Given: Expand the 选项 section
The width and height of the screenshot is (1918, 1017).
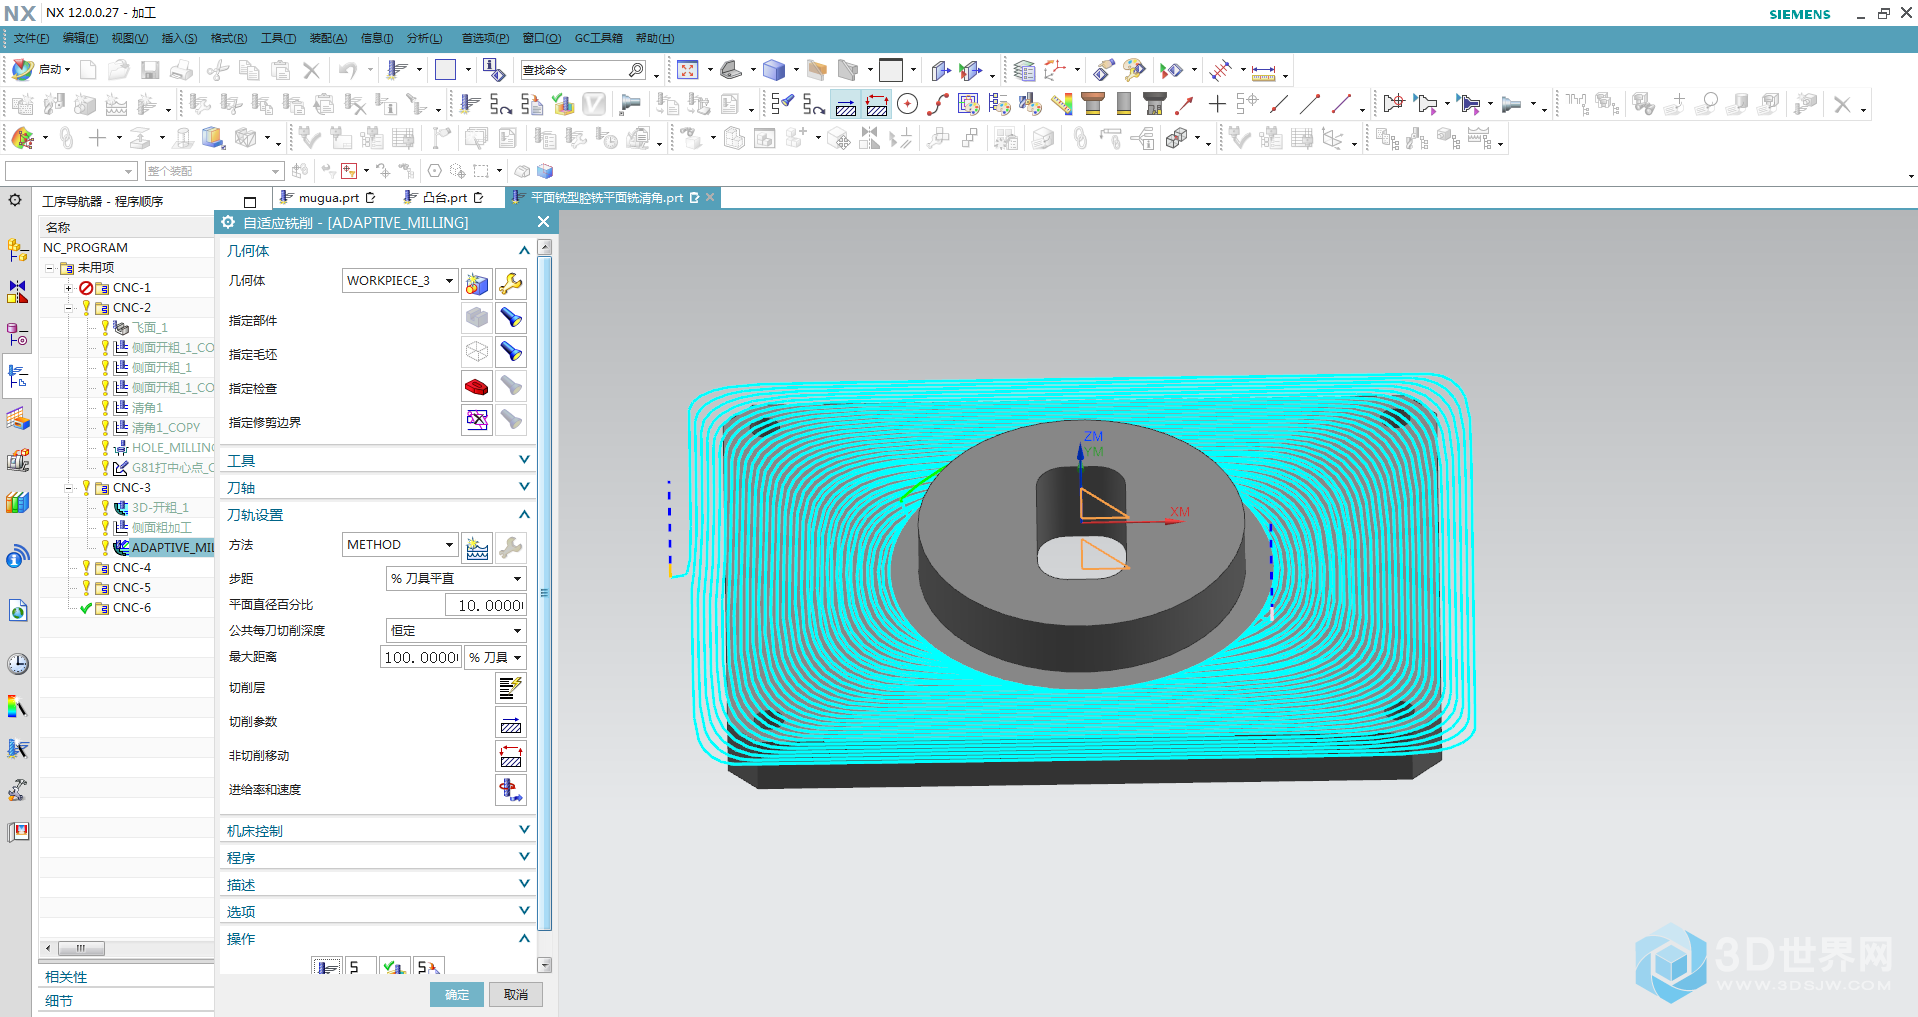Looking at the screenshot, I should (x=524, y=911).
